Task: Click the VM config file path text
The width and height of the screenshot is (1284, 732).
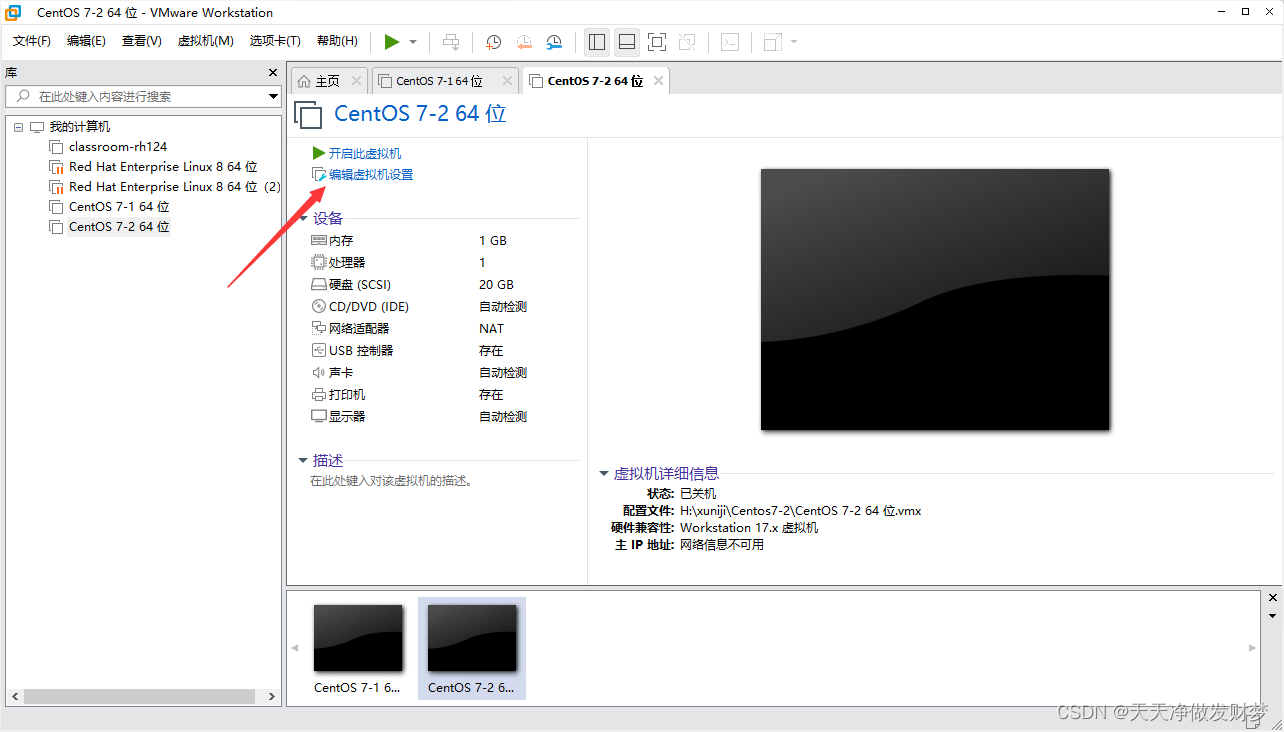Action: tap(800, 510)
